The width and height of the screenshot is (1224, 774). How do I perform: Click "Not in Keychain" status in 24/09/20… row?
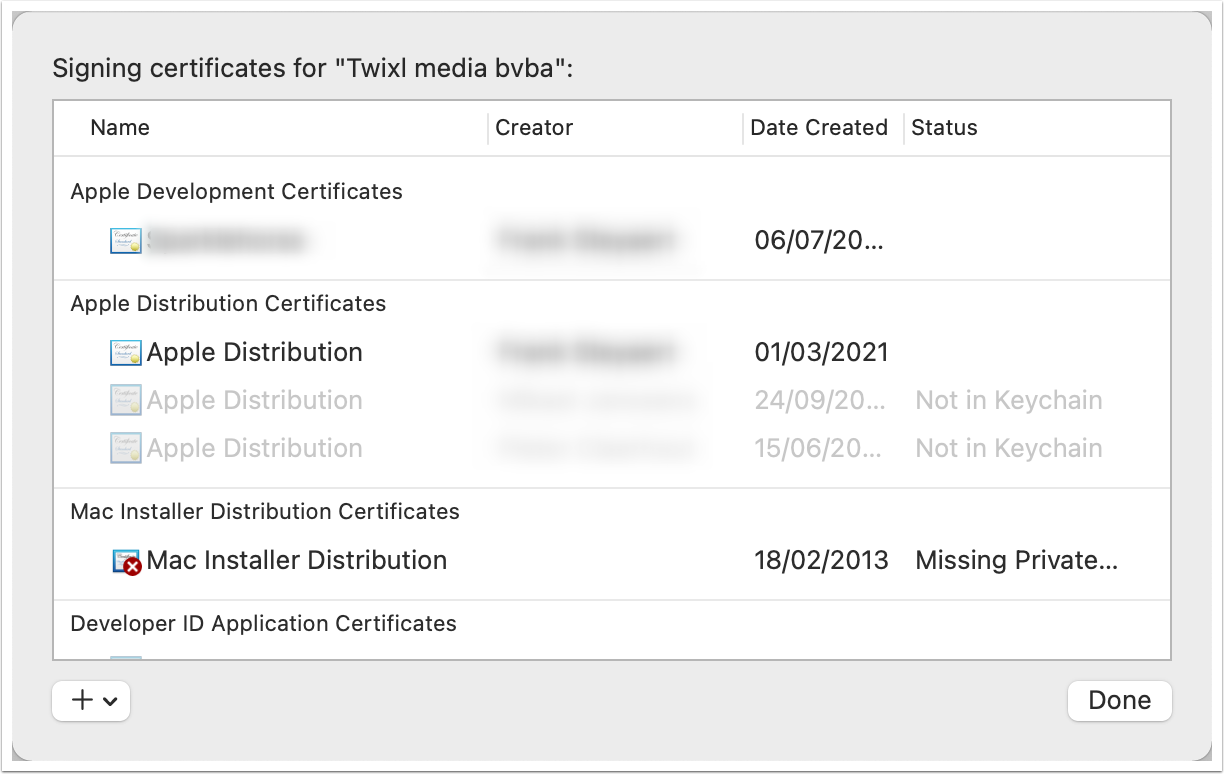[x=1009, y=400]
